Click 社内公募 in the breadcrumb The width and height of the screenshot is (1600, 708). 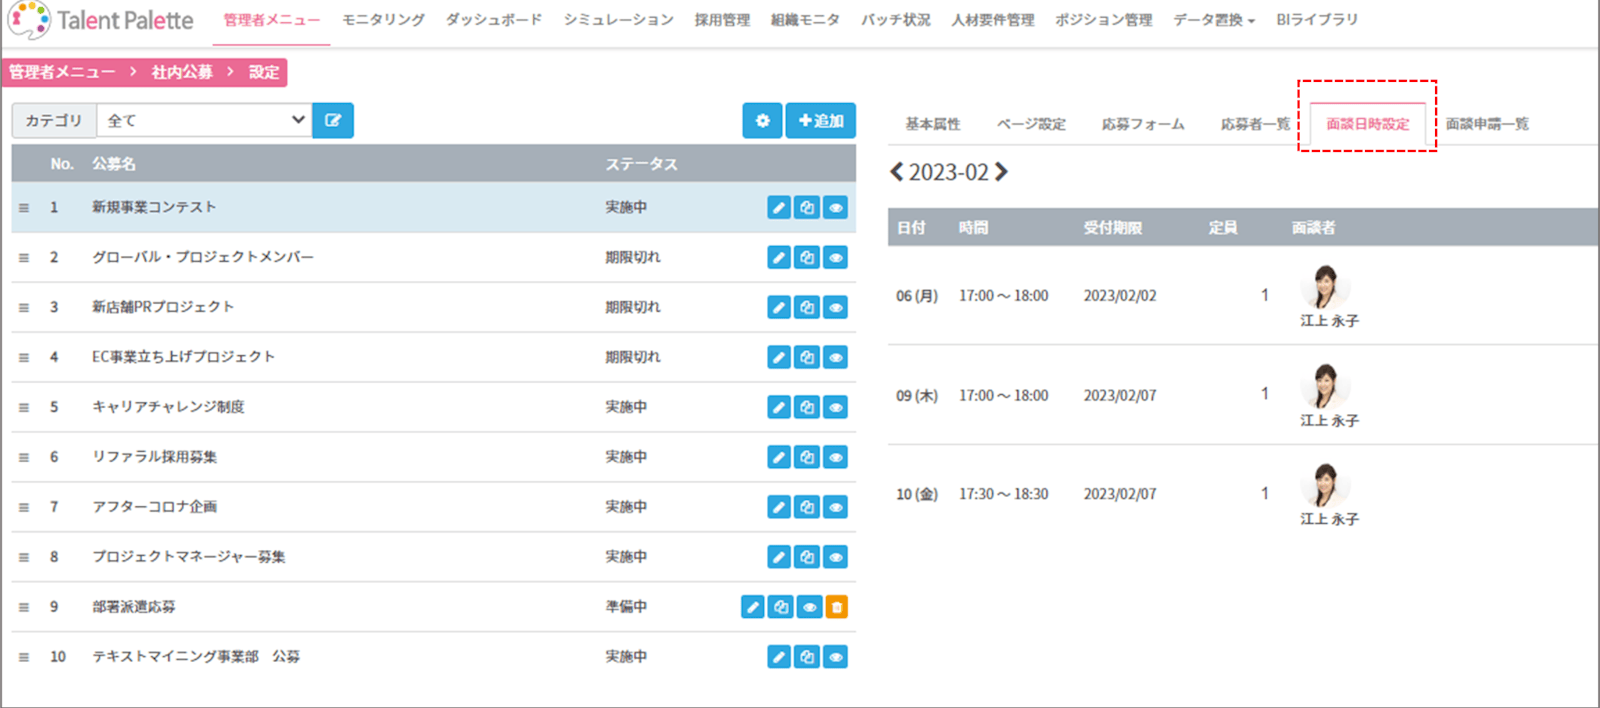[182, 72]
